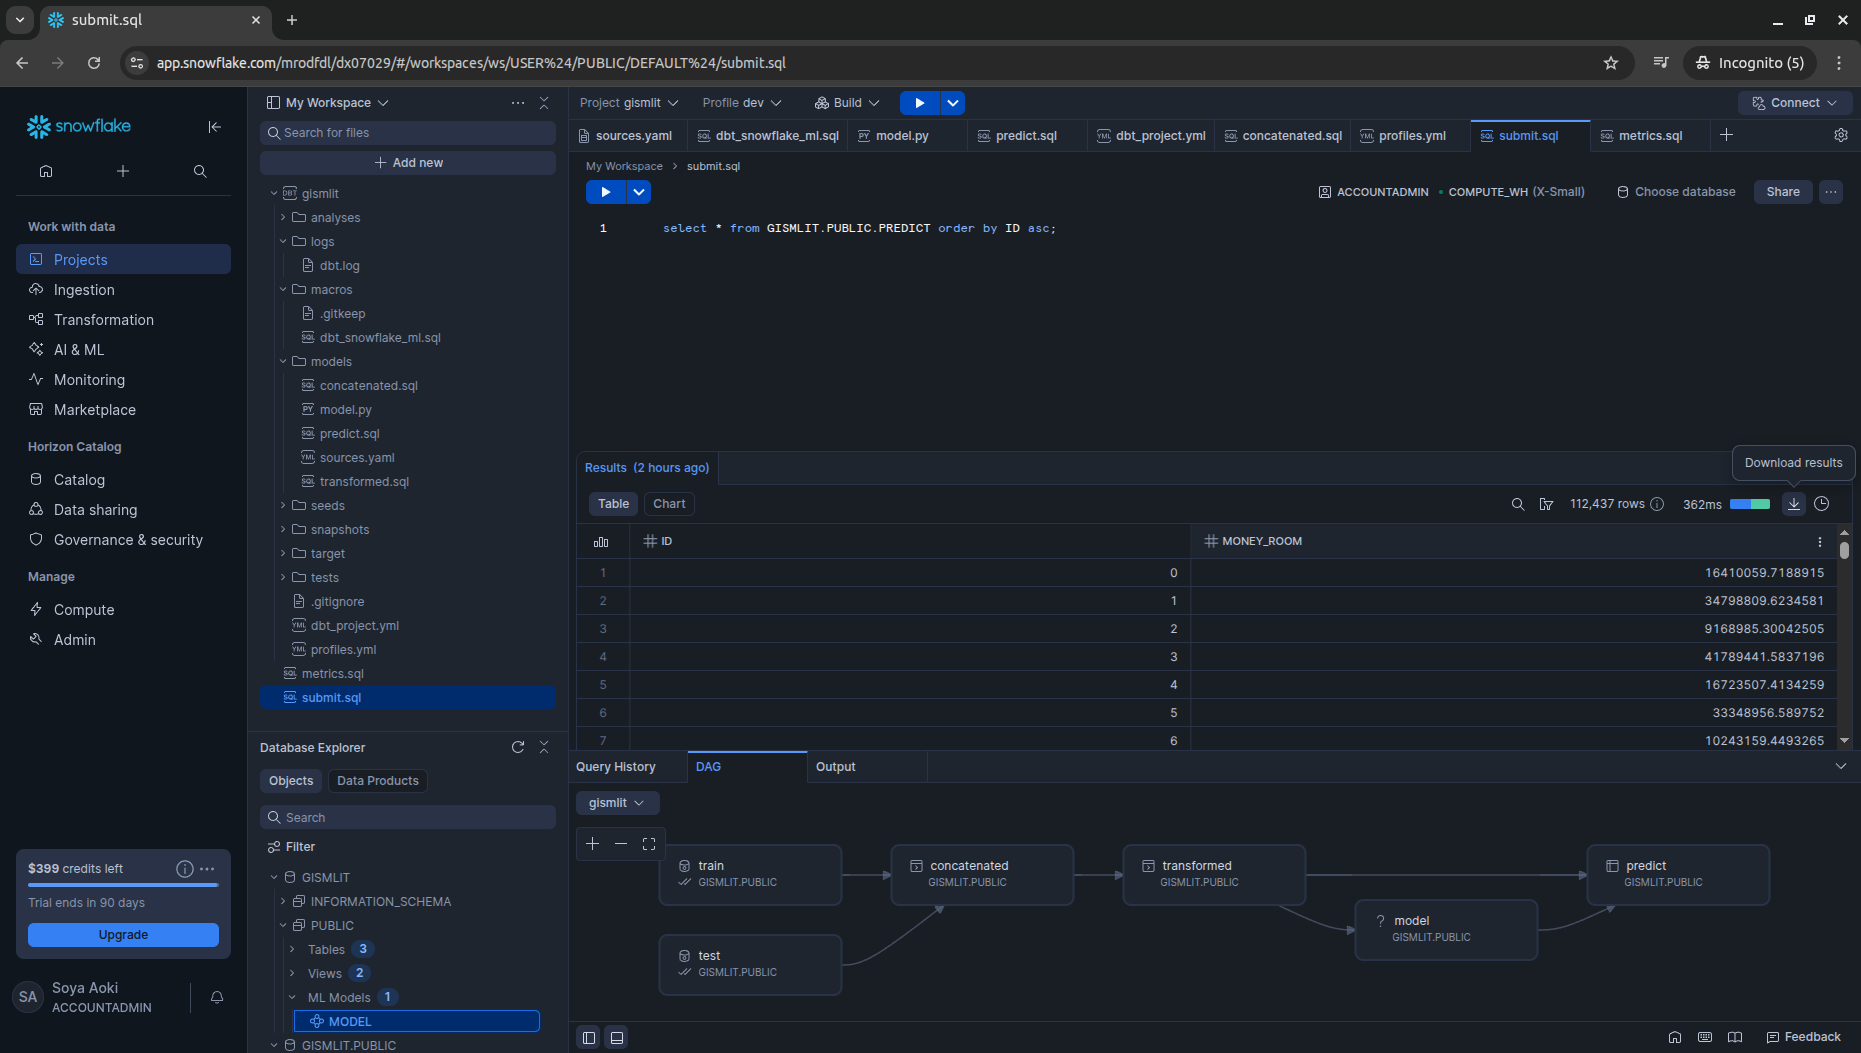This screenshot has width=1861, height=1053.
Task: Download the query results
Action: [x=1794, y=504]
